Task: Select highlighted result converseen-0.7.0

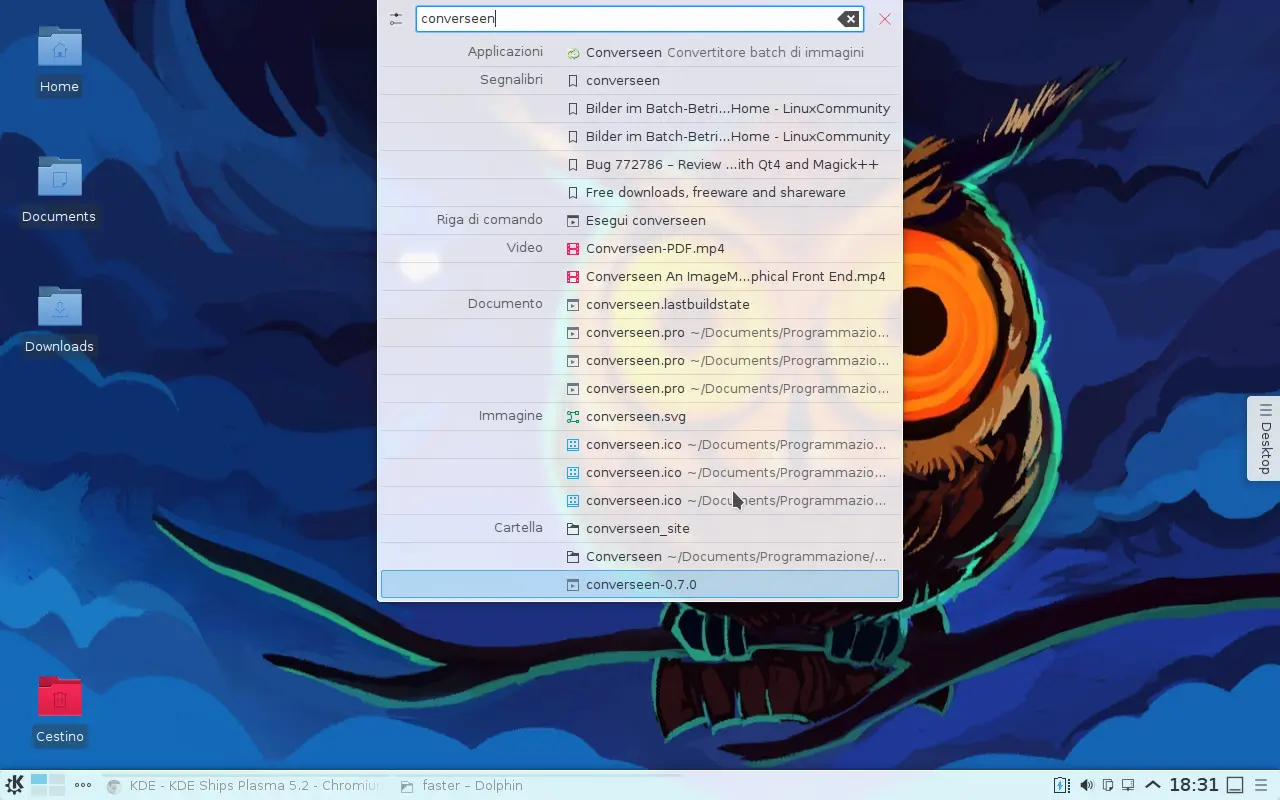Action: 640,584
